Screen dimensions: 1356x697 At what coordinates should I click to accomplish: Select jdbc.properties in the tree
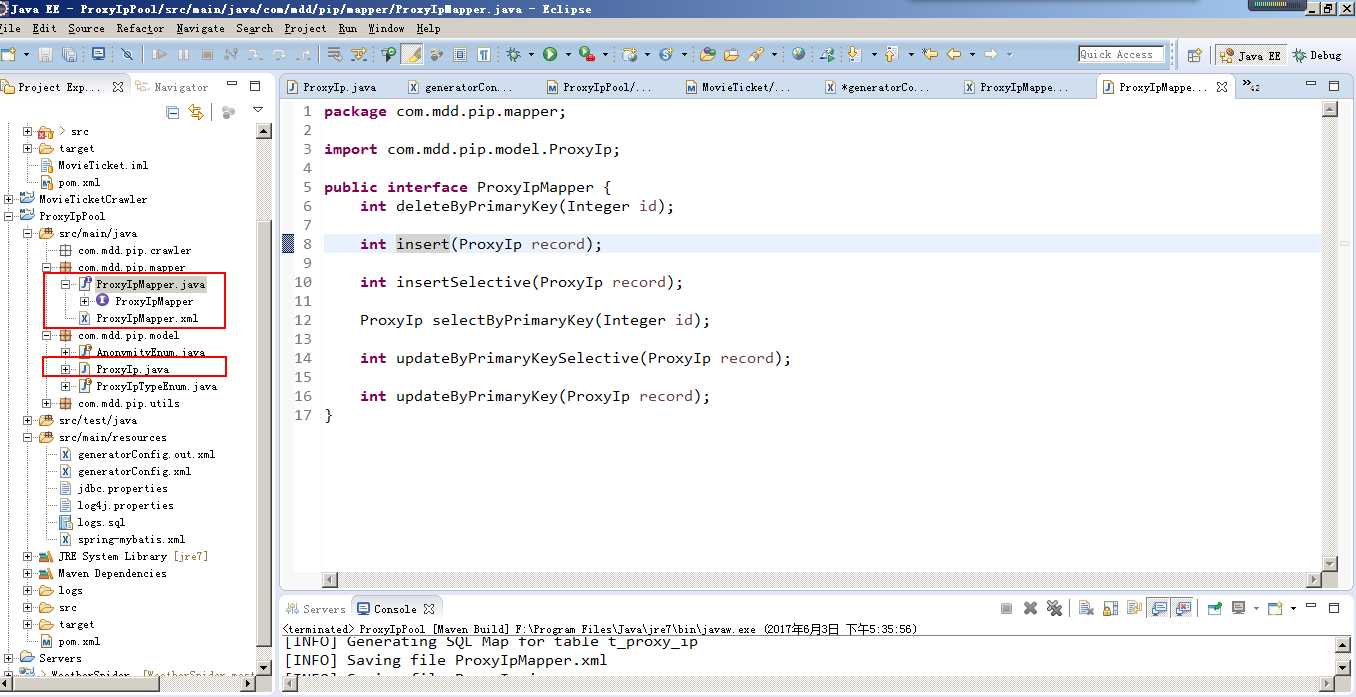(x=123, y=488)
